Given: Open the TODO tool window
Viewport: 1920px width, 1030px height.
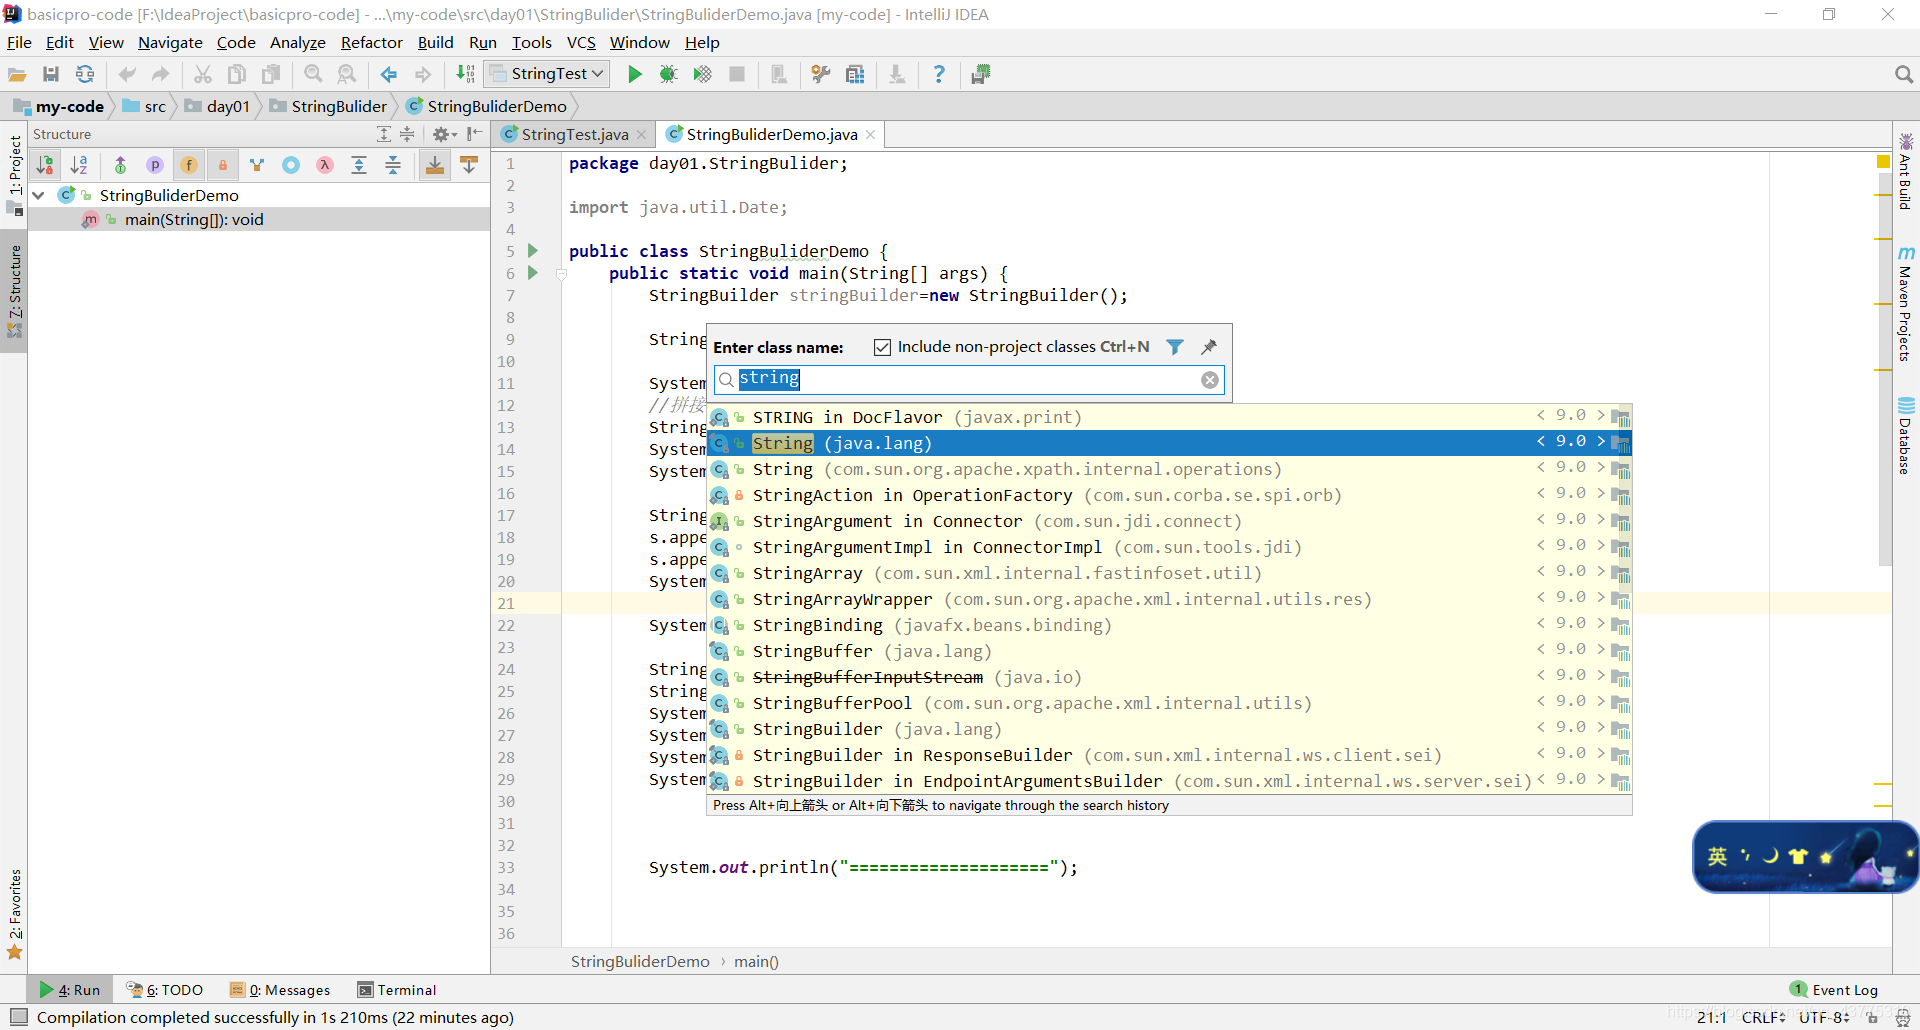Looking at the screenshot, I should click(165, 990).
